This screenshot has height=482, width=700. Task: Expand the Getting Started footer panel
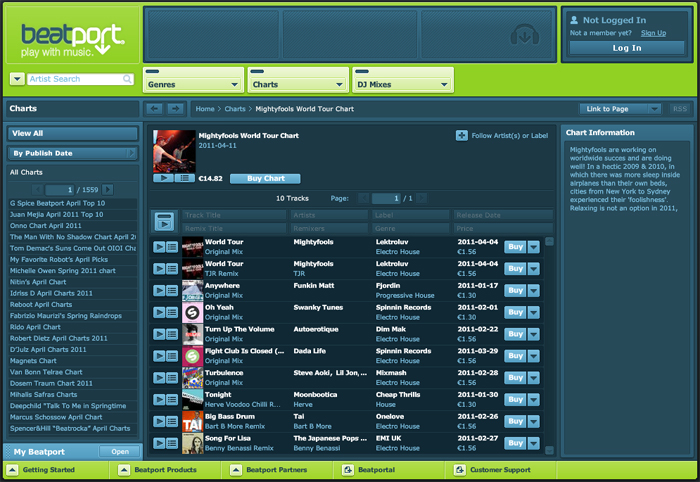(13, 470)
